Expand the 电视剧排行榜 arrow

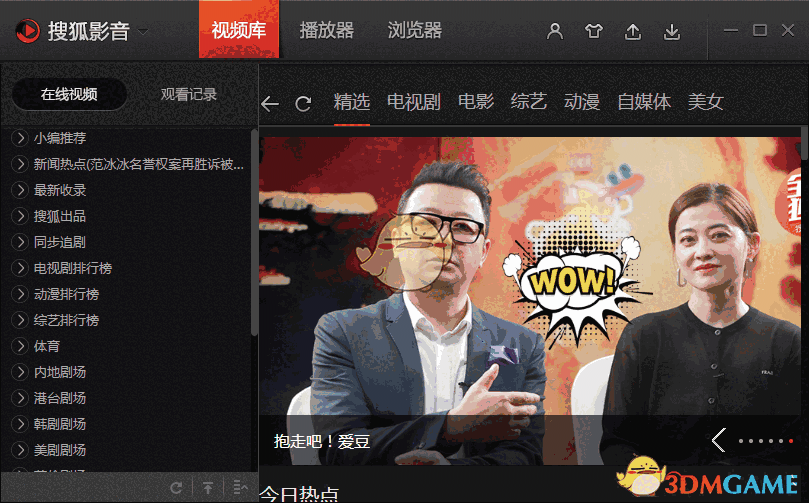(x=20, y=268)
